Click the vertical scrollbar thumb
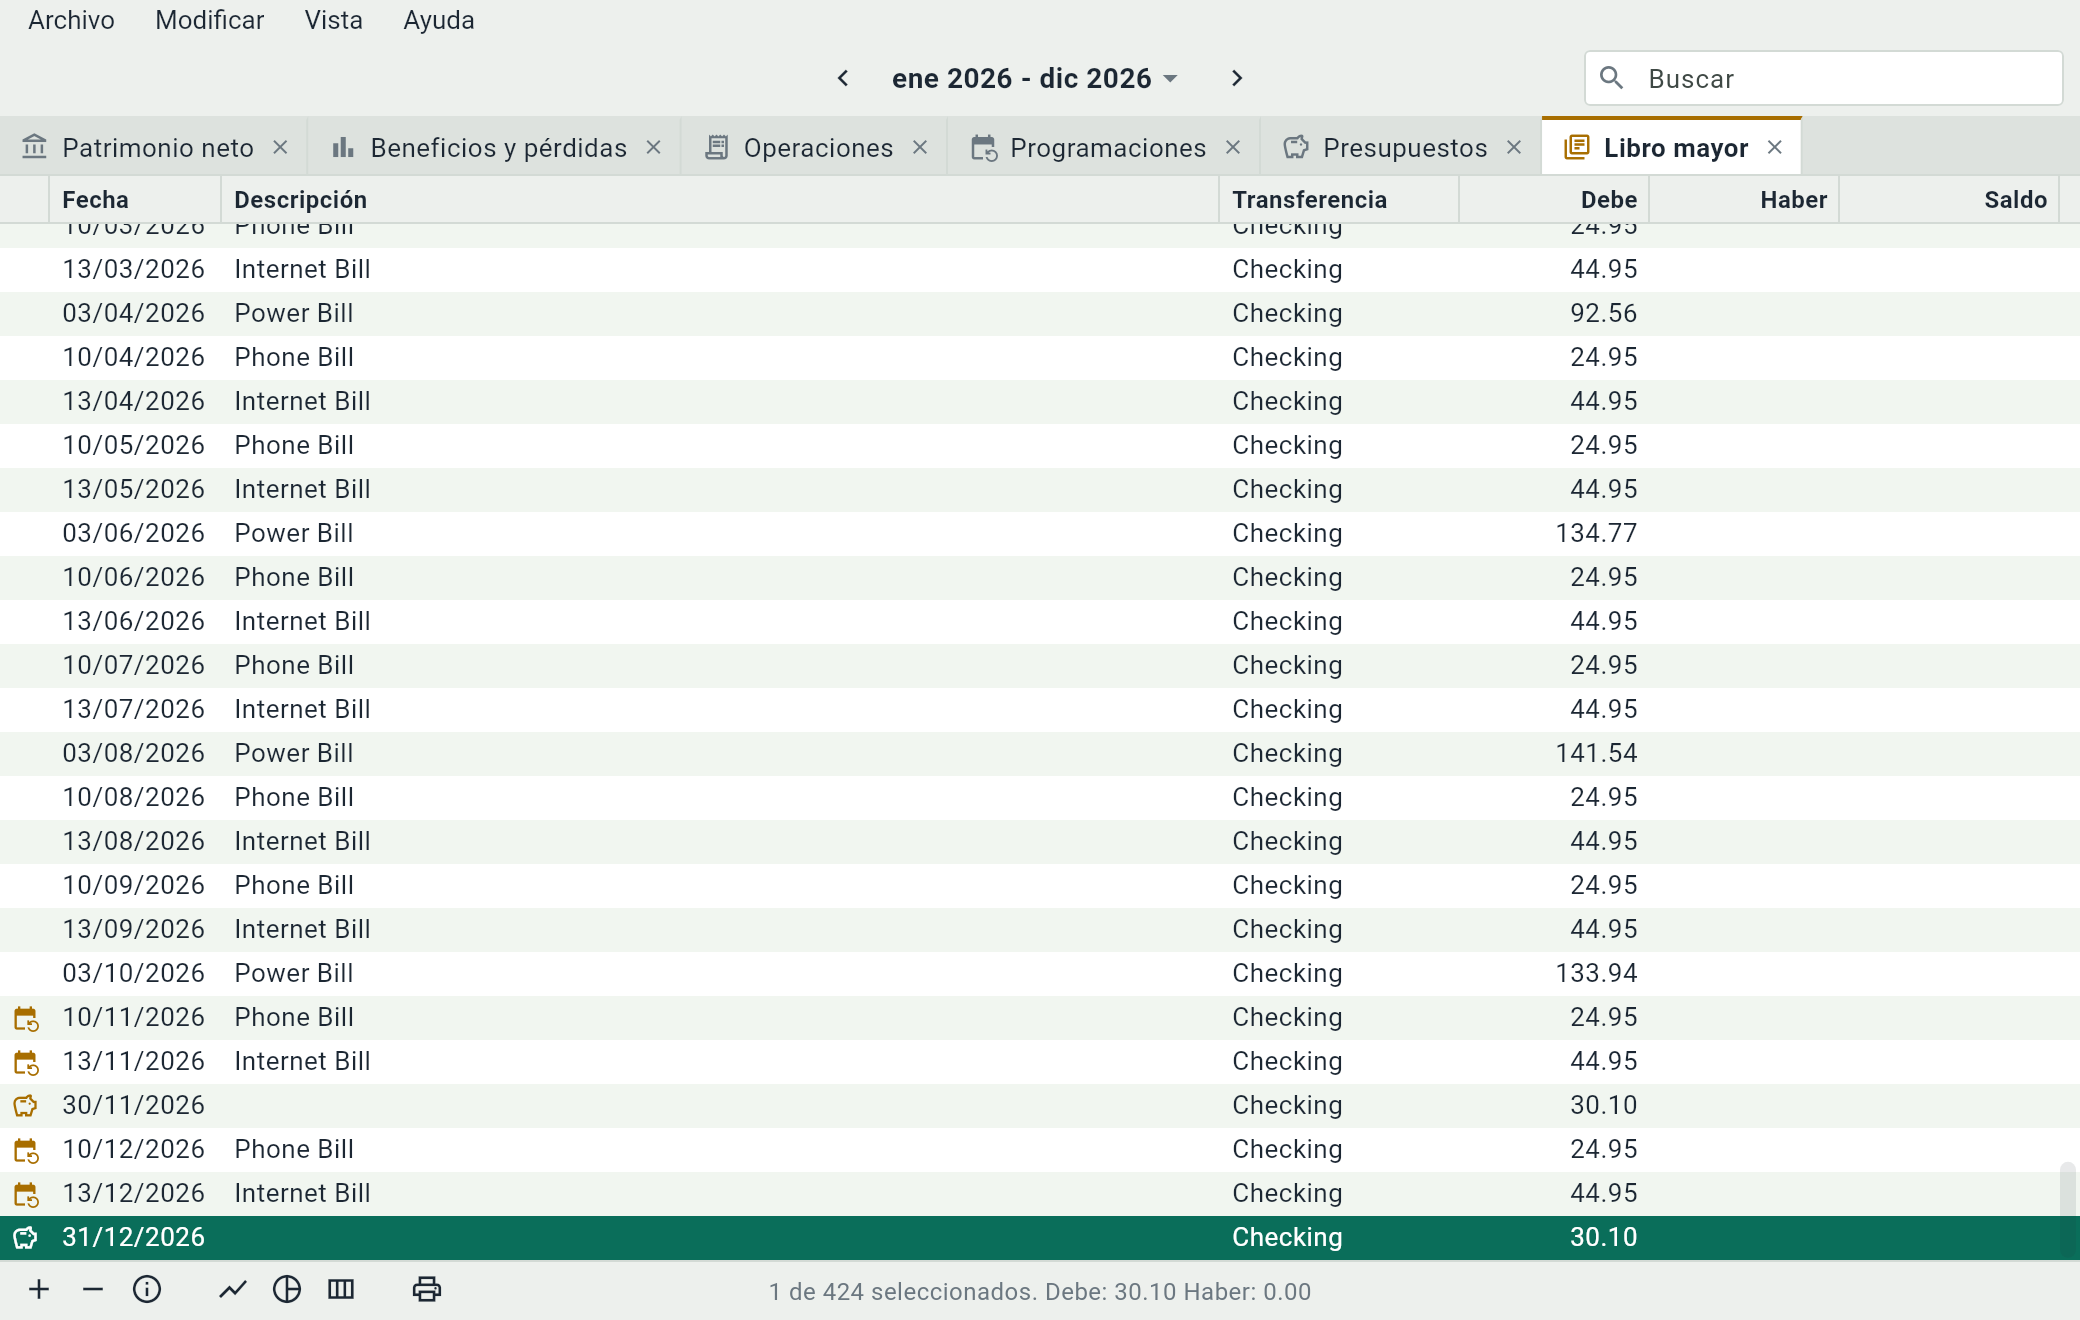This screenshot has width=2080, height=1320. pyautogui.click(x=2068, y=1210)
